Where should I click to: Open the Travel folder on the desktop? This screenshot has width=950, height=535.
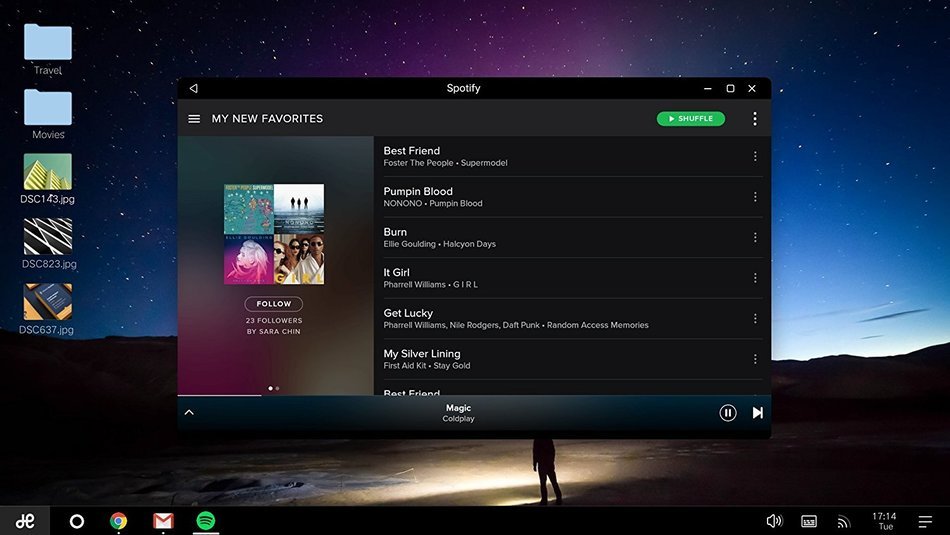coord(48,50)
